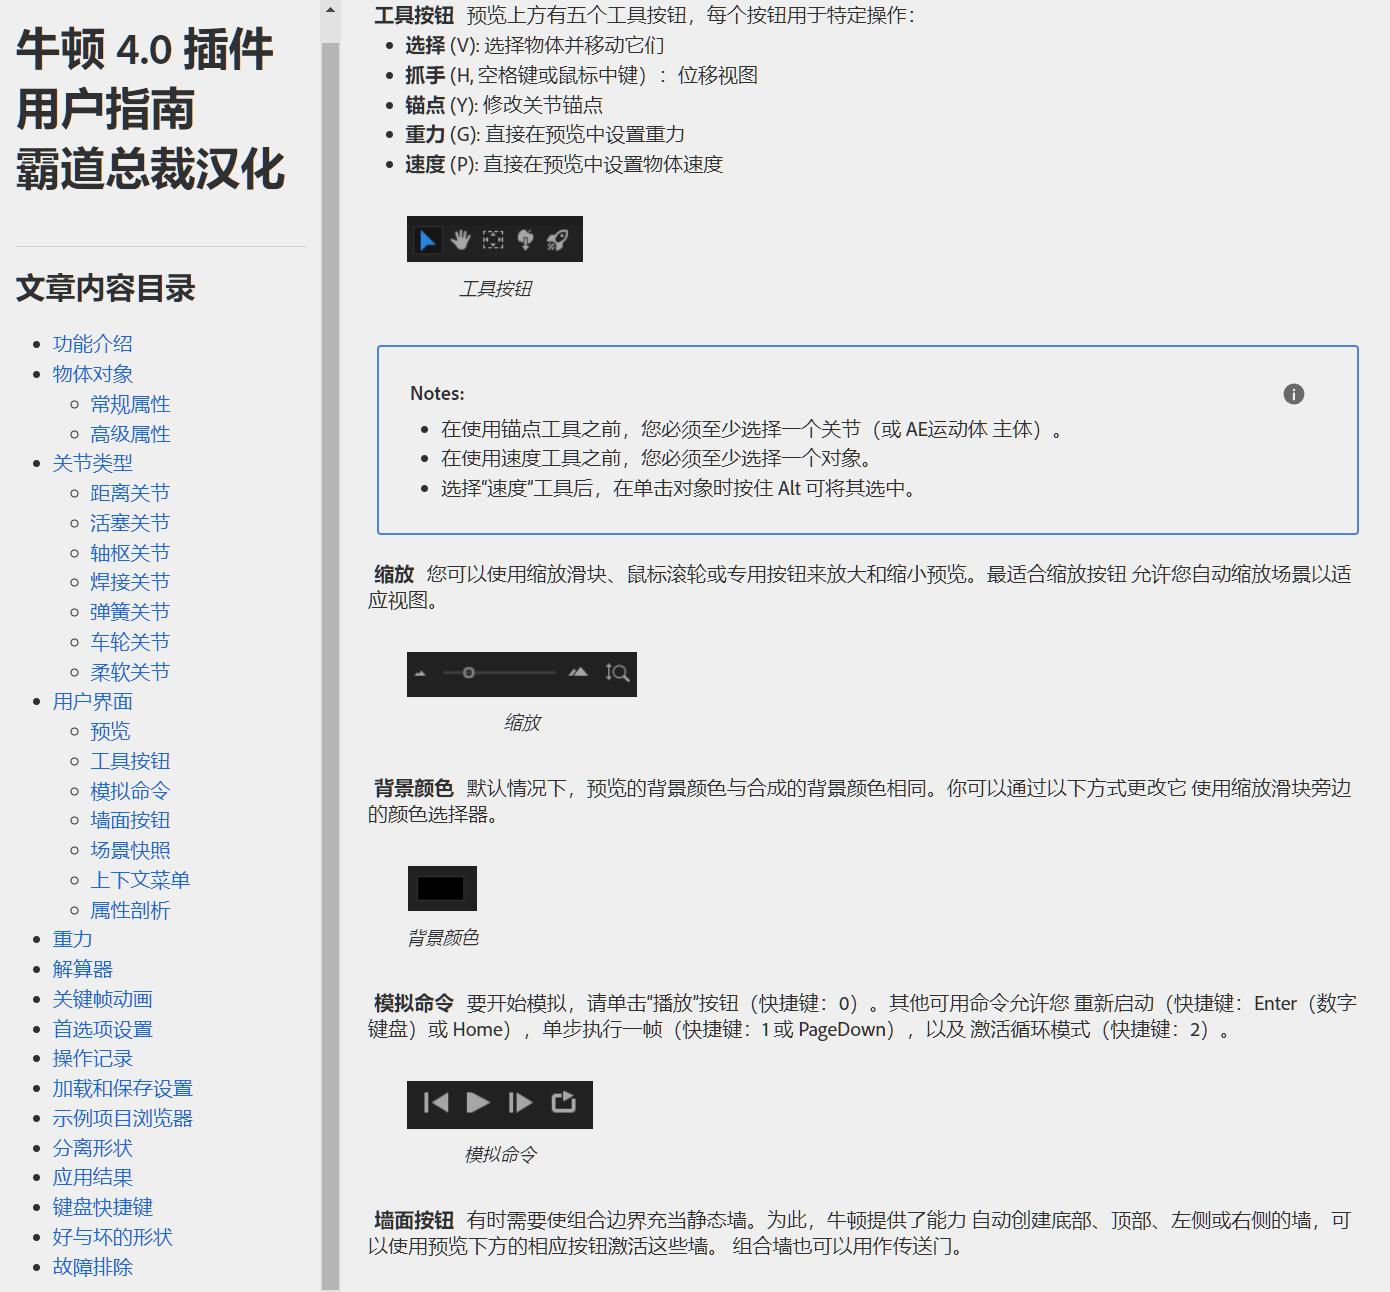1390x1292 pixels.
Task: Click the Anchor tool dashed-box icon
Action: (x=493, y=240)
